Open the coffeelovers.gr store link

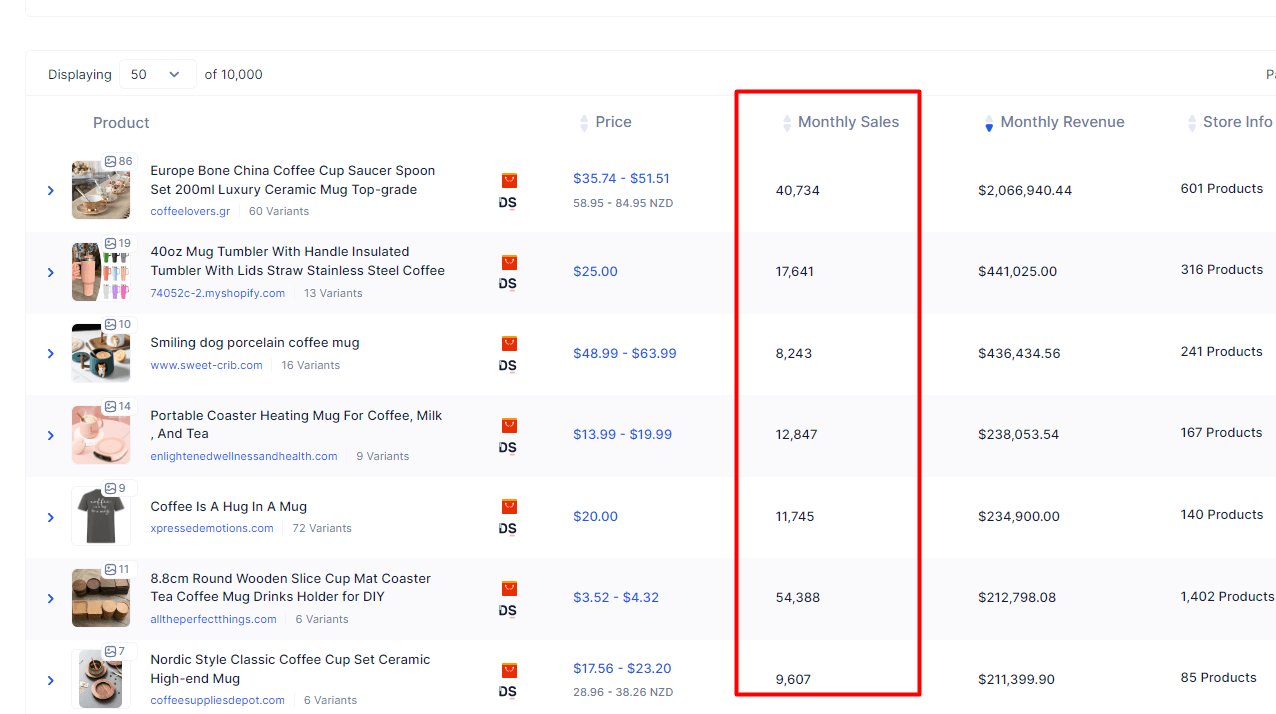(190, 211)
